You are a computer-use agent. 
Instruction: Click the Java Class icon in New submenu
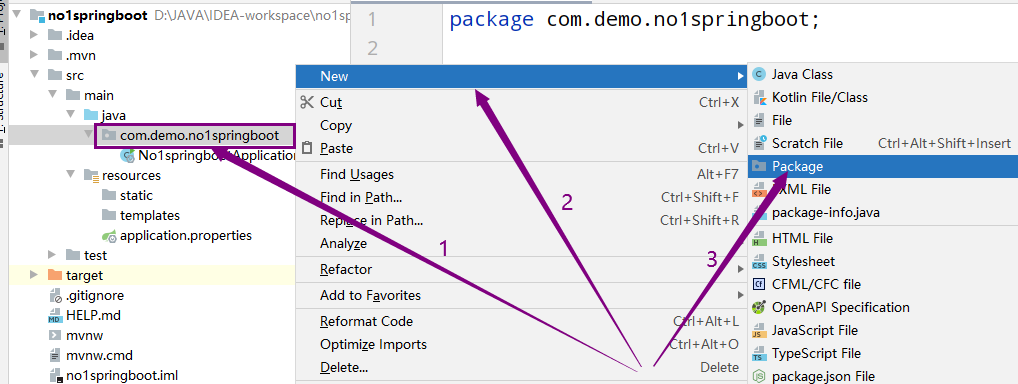758,75
